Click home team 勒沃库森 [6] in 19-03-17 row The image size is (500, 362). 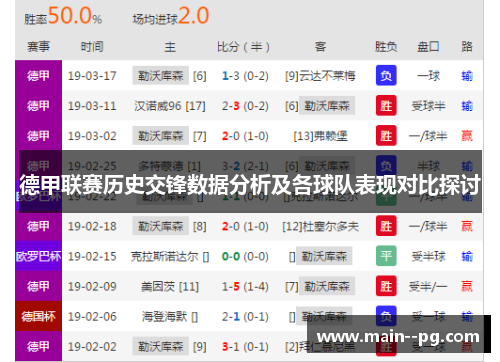[x=169, y=76]
